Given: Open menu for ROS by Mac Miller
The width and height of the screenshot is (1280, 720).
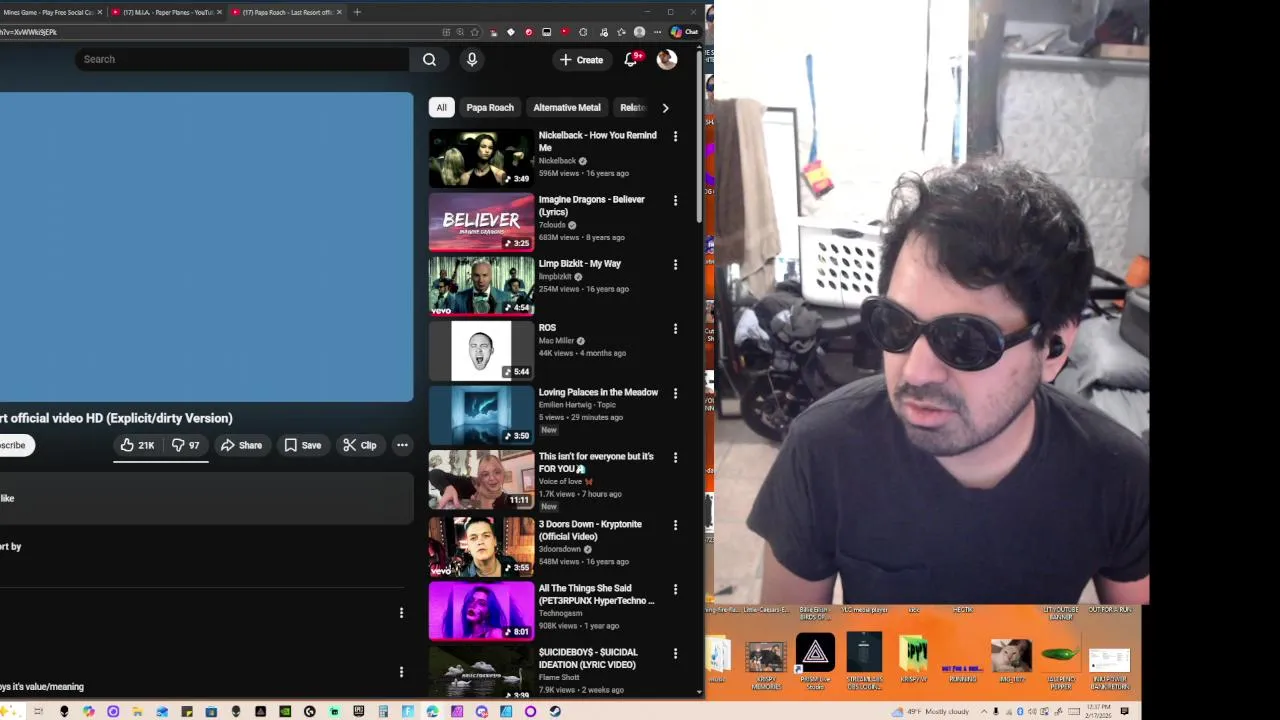Looking at the screenshot, I should click(x=675, y=328).
